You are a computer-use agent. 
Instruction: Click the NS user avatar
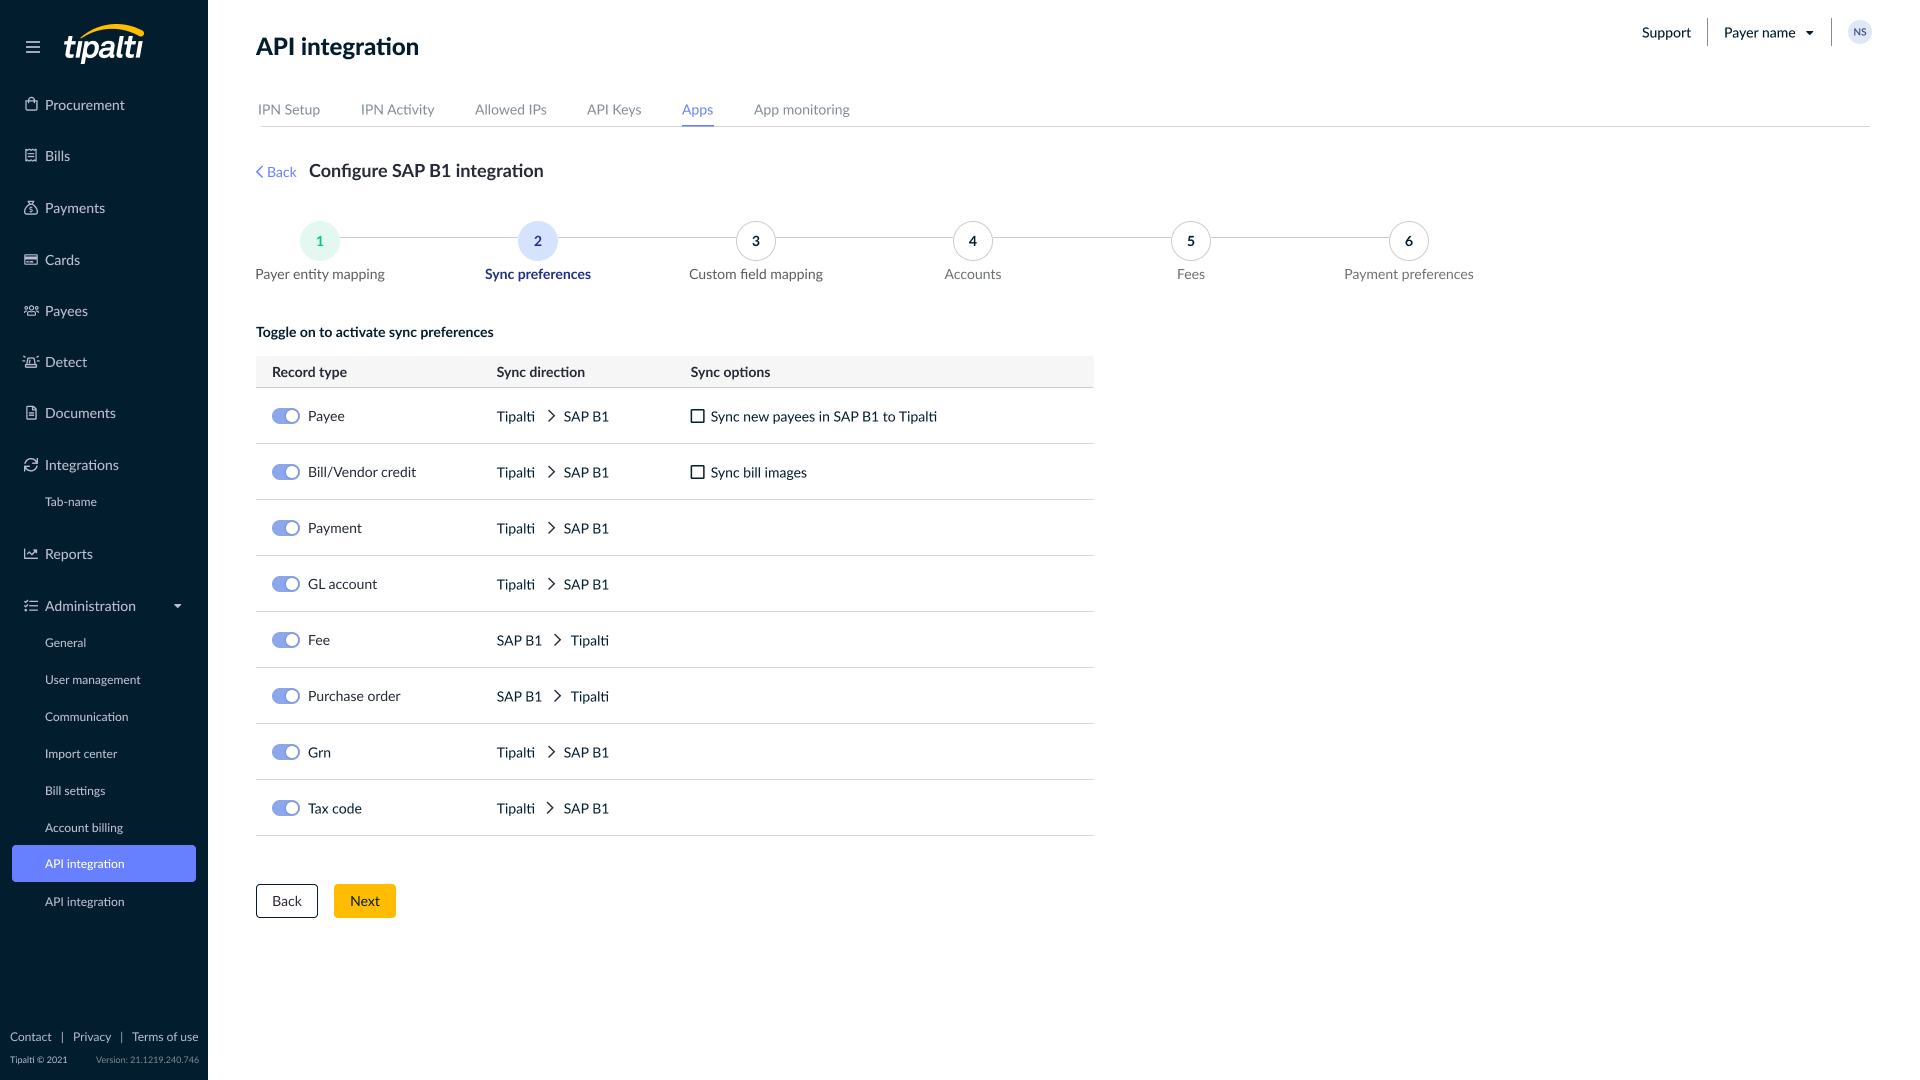[1859, 32]
